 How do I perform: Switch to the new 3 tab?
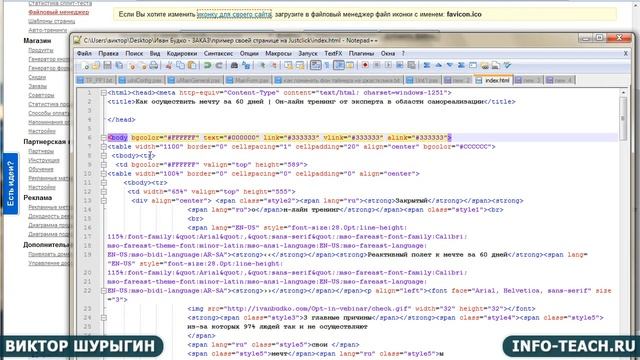[528, 80]
